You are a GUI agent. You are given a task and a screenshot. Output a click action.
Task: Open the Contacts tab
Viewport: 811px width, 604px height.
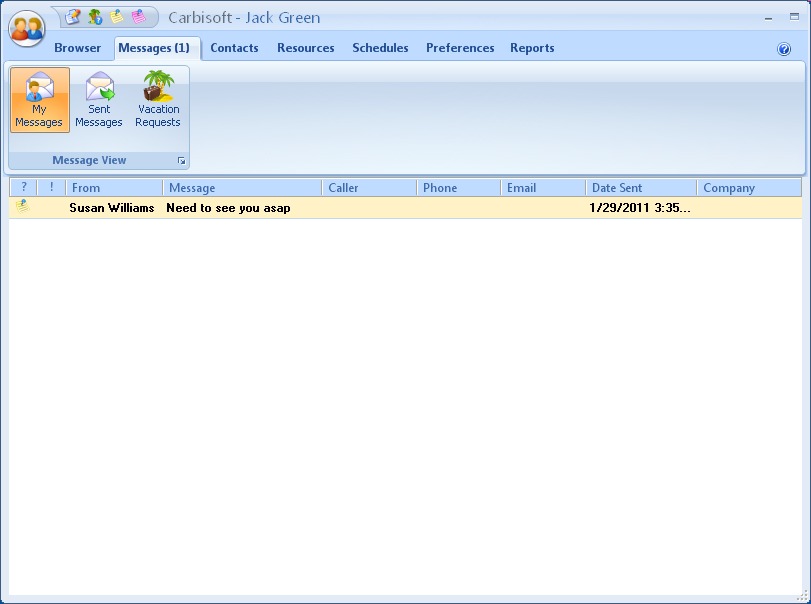pos(234,48)
